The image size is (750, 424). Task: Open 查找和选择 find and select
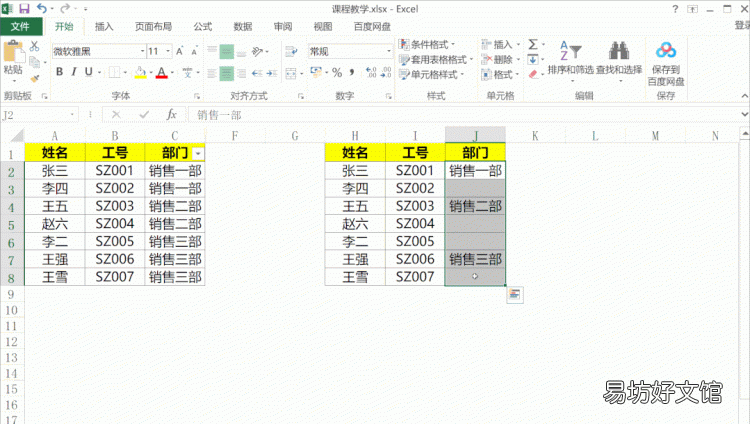click(x=619, y=62)
